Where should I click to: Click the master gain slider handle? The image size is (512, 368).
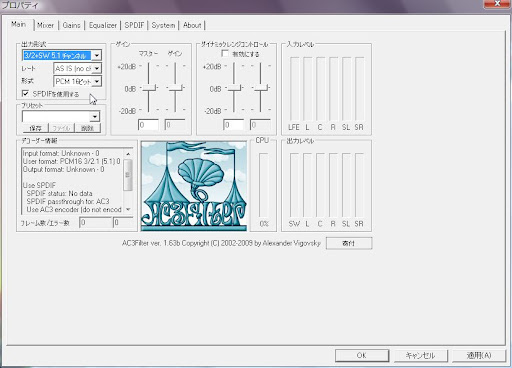tap(149, 88)
